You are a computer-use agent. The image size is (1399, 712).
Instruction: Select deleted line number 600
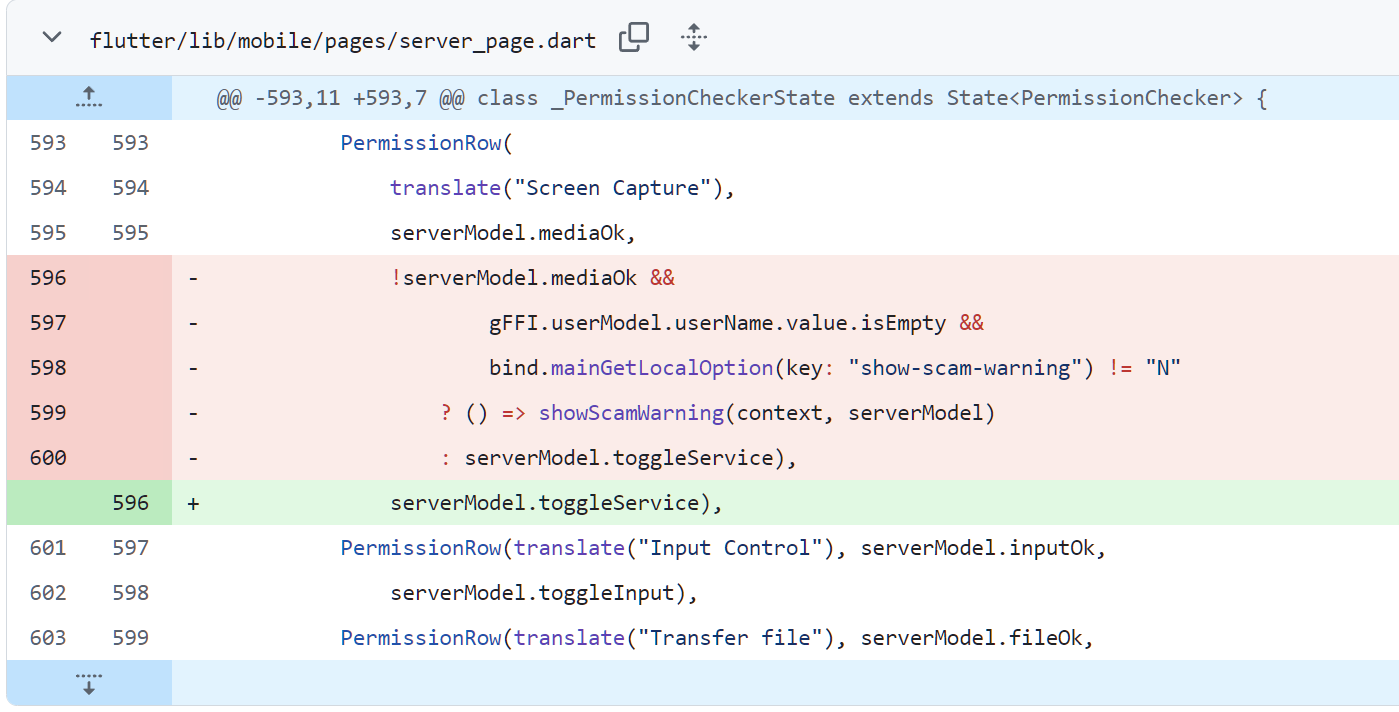click(x=48, y=458)
